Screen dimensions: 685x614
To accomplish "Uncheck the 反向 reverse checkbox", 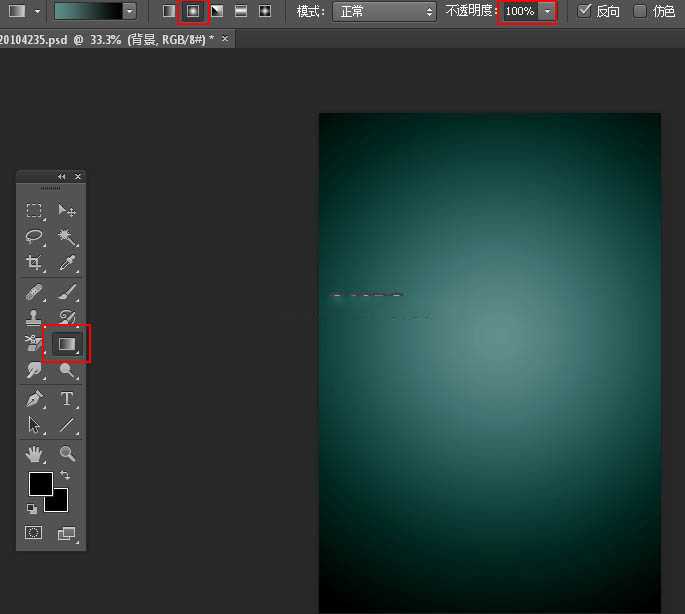I will point(586,11).
